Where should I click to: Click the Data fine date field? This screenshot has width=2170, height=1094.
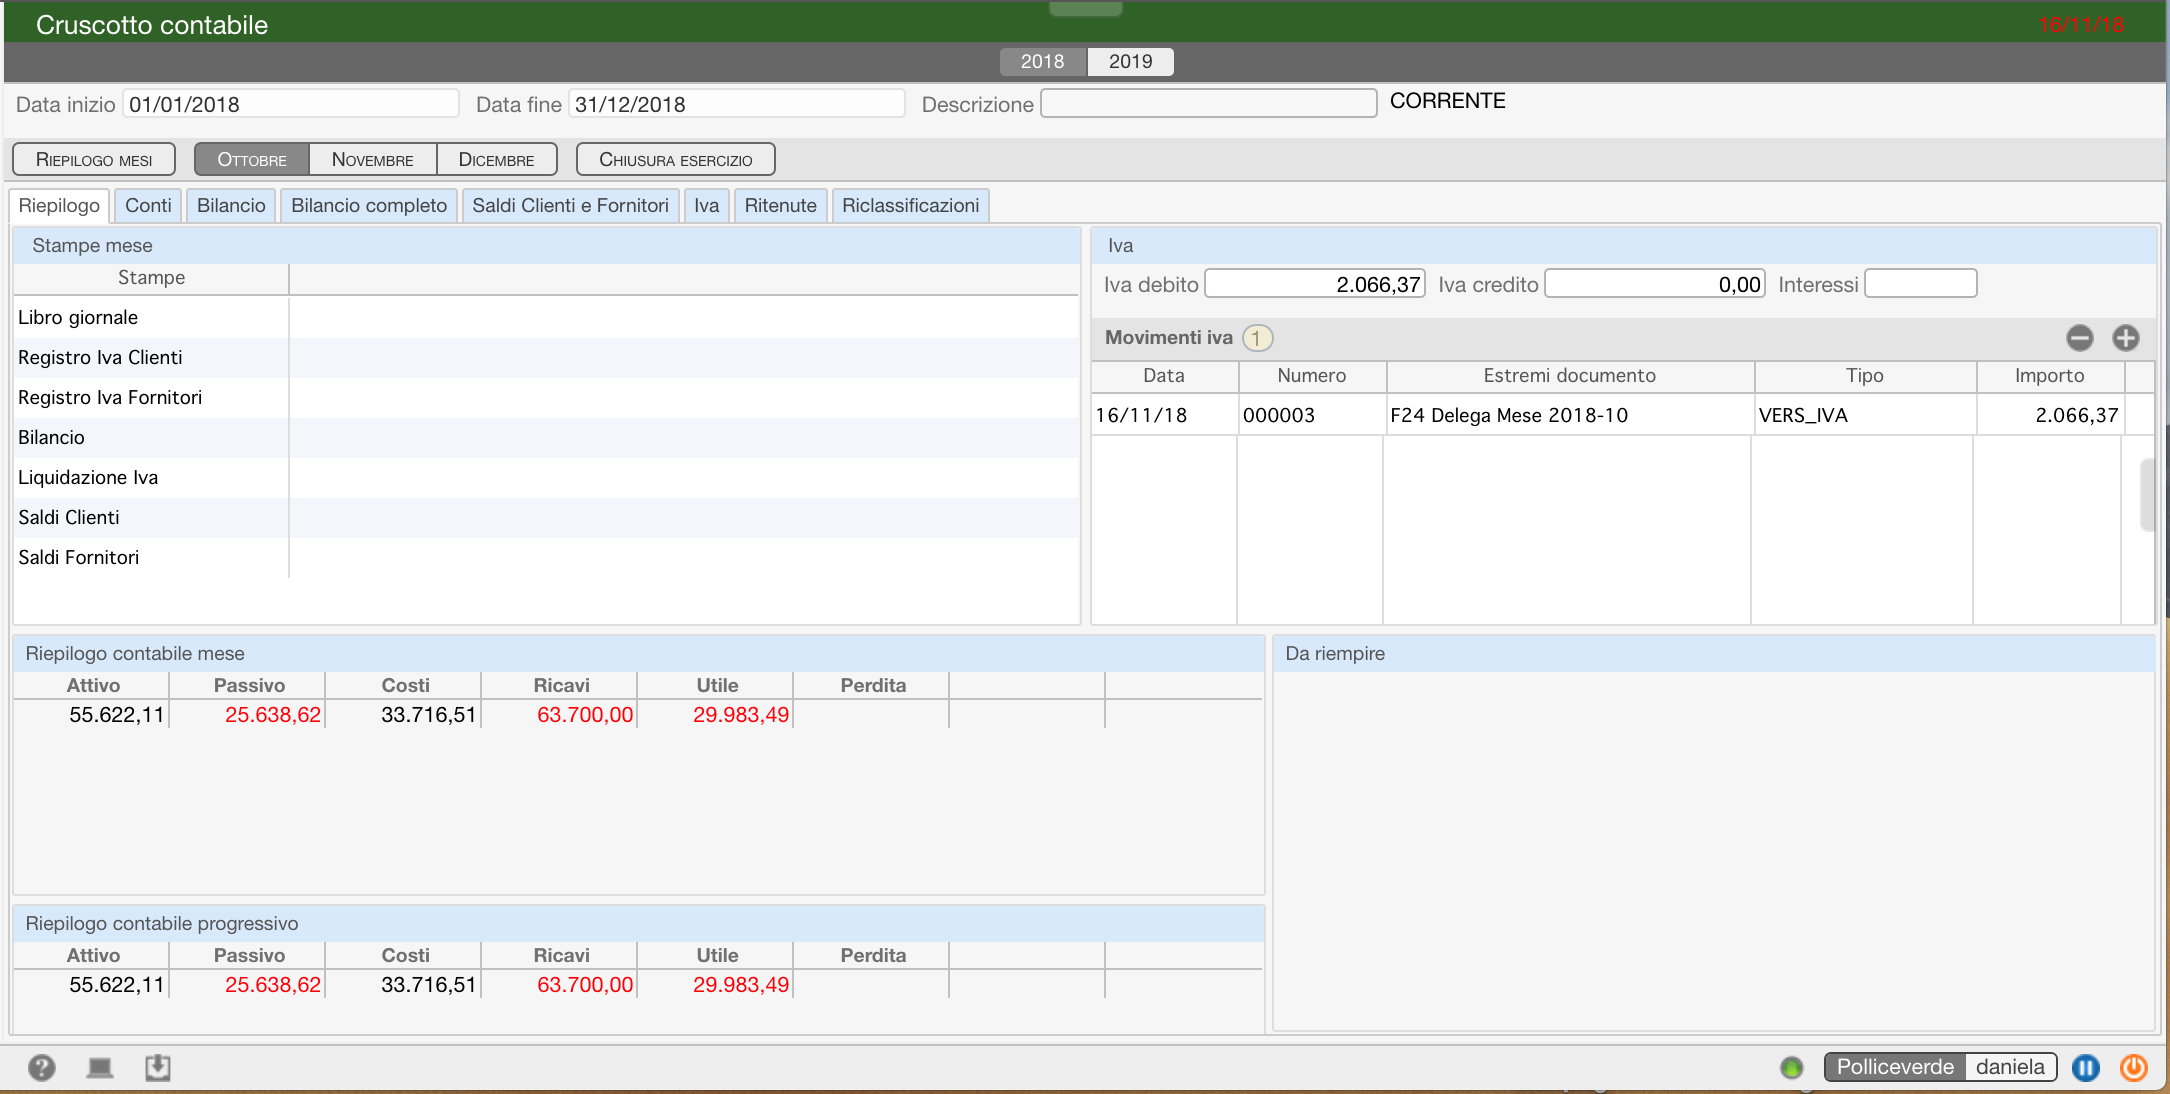coord(737,104)
